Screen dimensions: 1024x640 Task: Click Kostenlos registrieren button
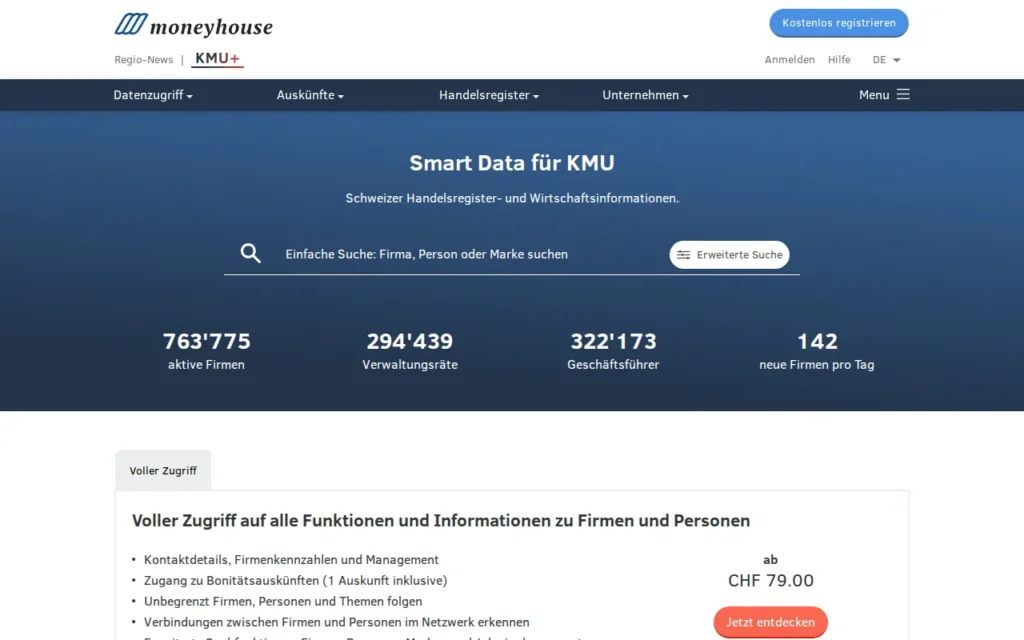(839, 23)
